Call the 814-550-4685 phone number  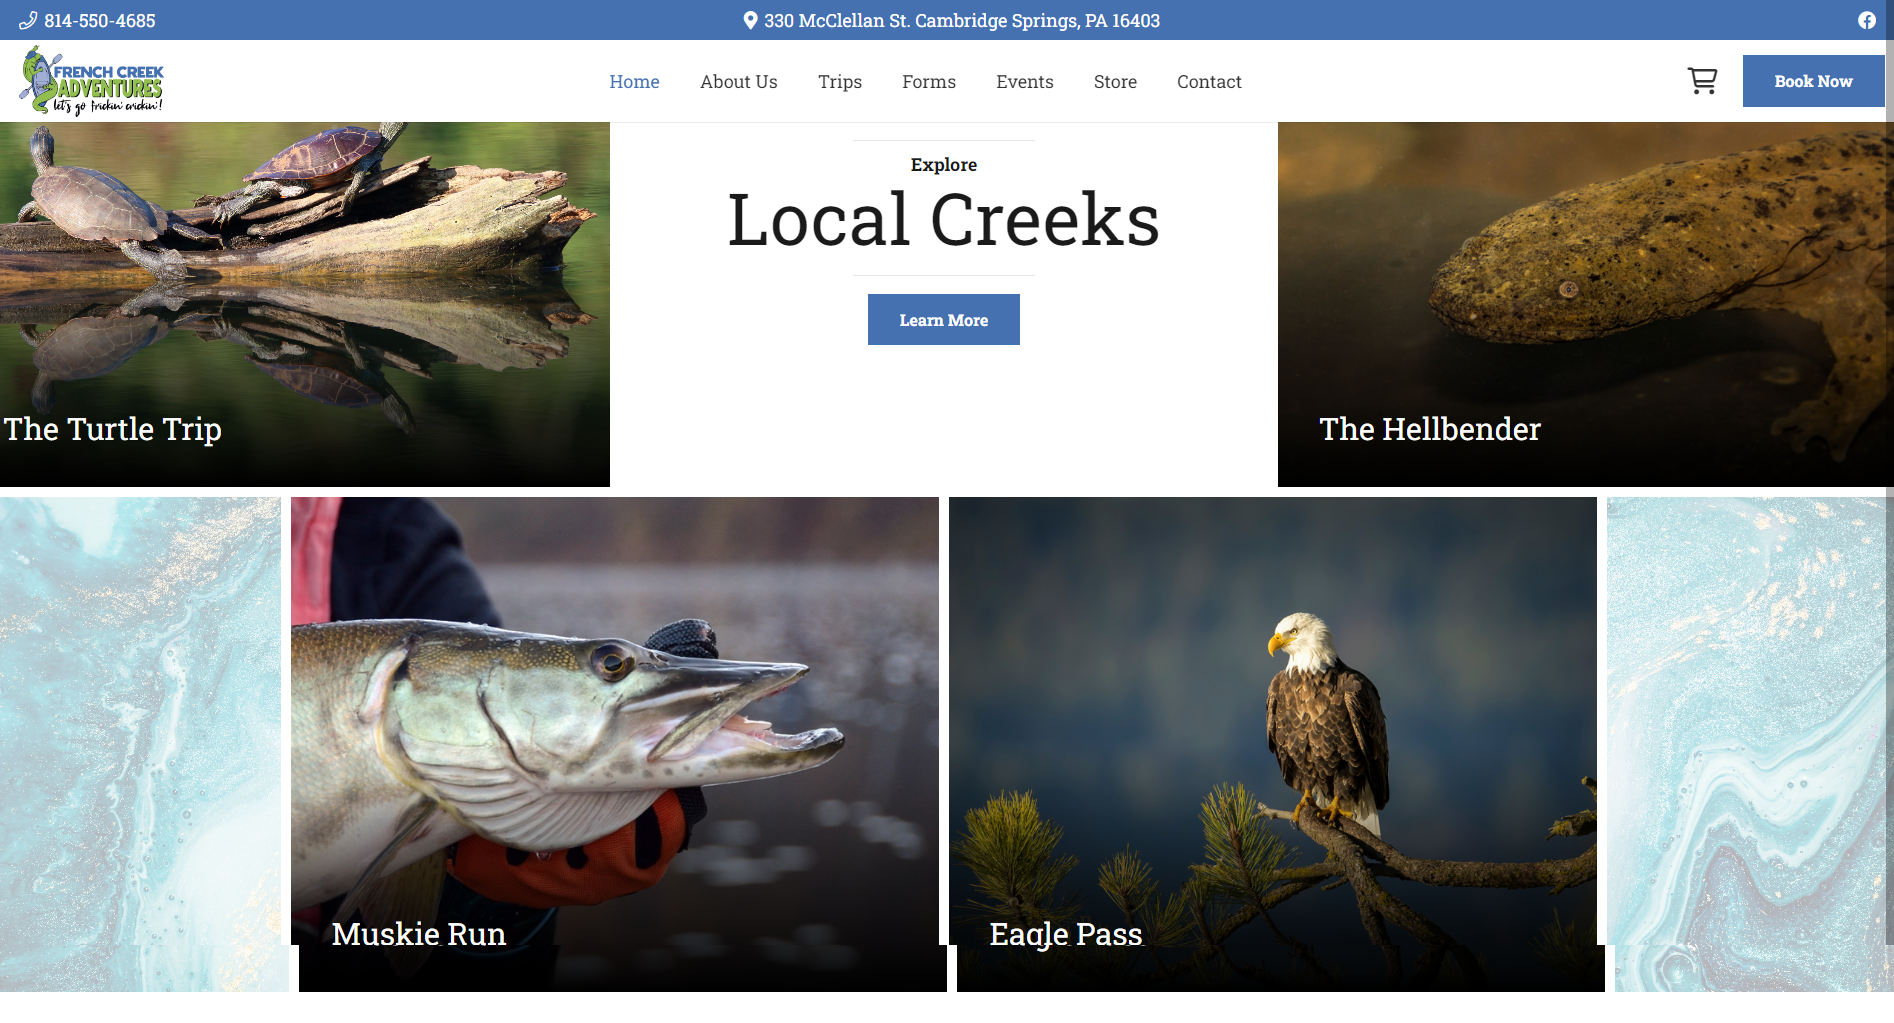tap(99, 20)
